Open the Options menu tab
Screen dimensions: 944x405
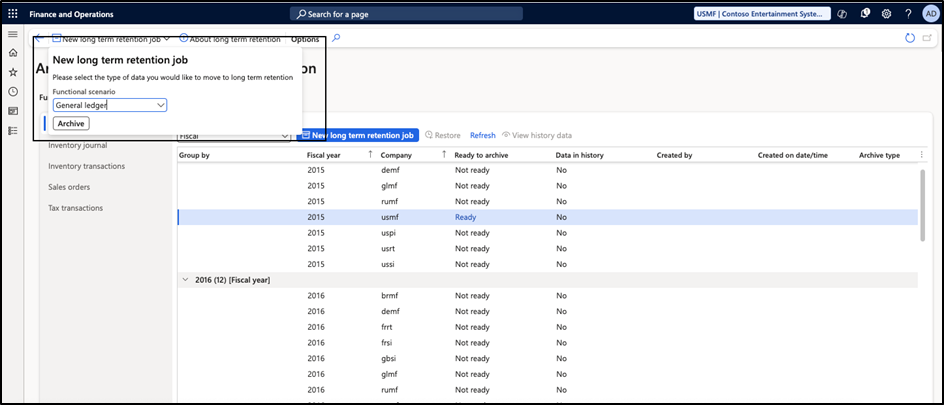[x=305, y=39]
